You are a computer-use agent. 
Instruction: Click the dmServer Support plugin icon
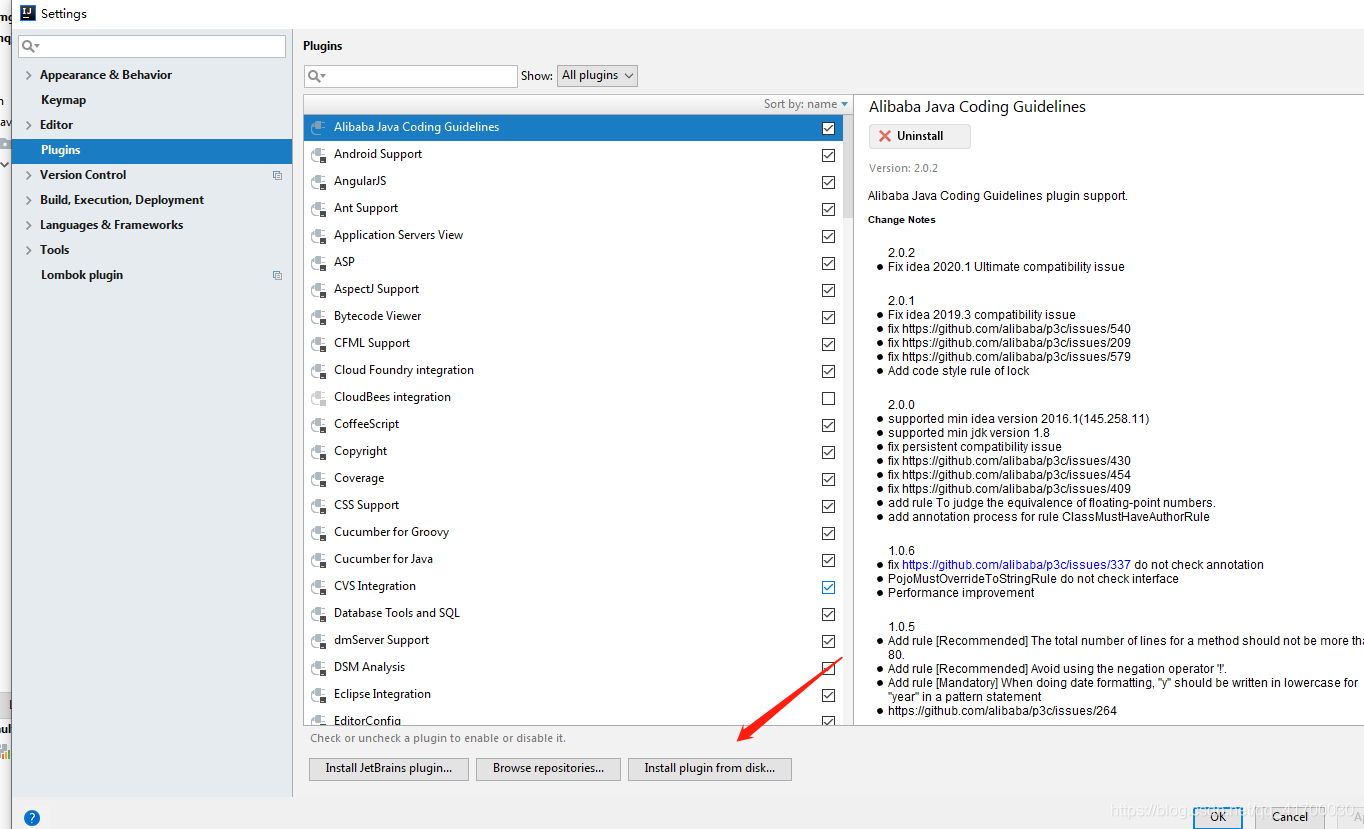319,641
